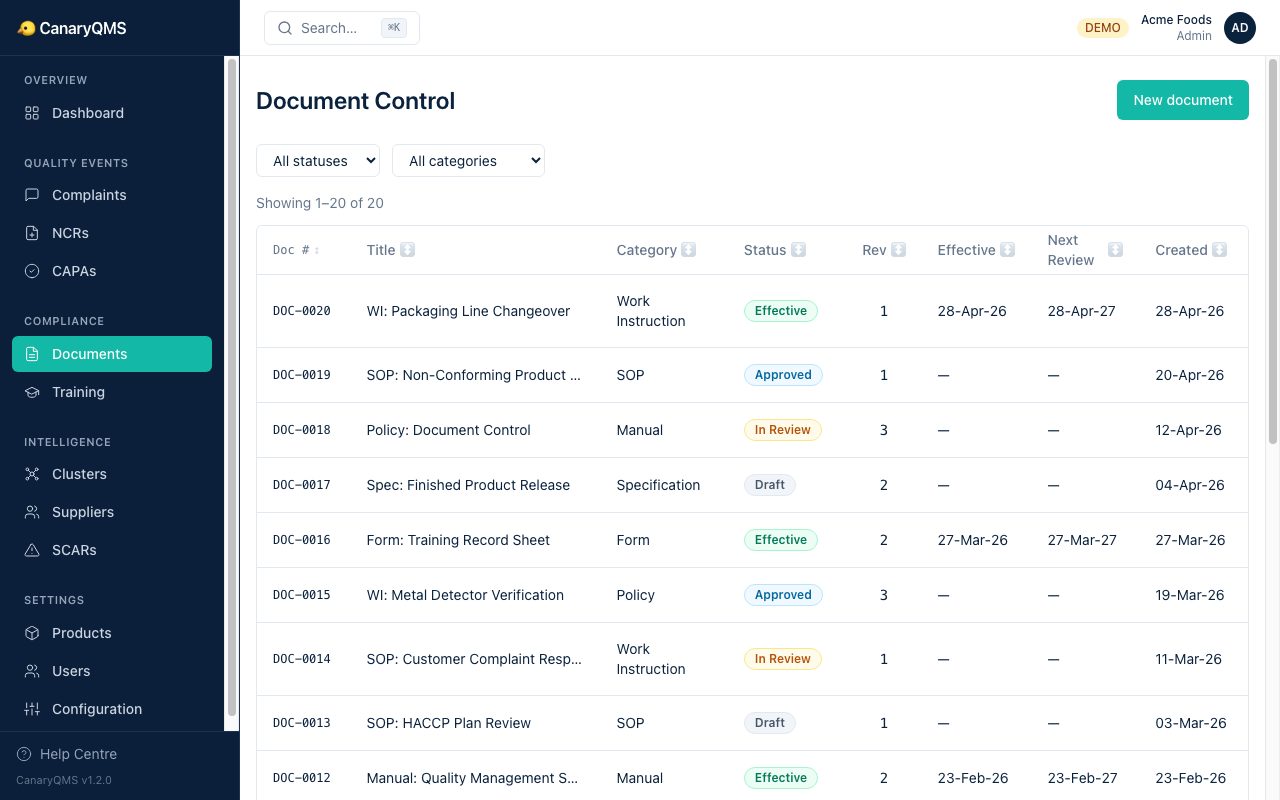Click the Documents page icon
1280x800 pixels.
[x=32, y=354]
